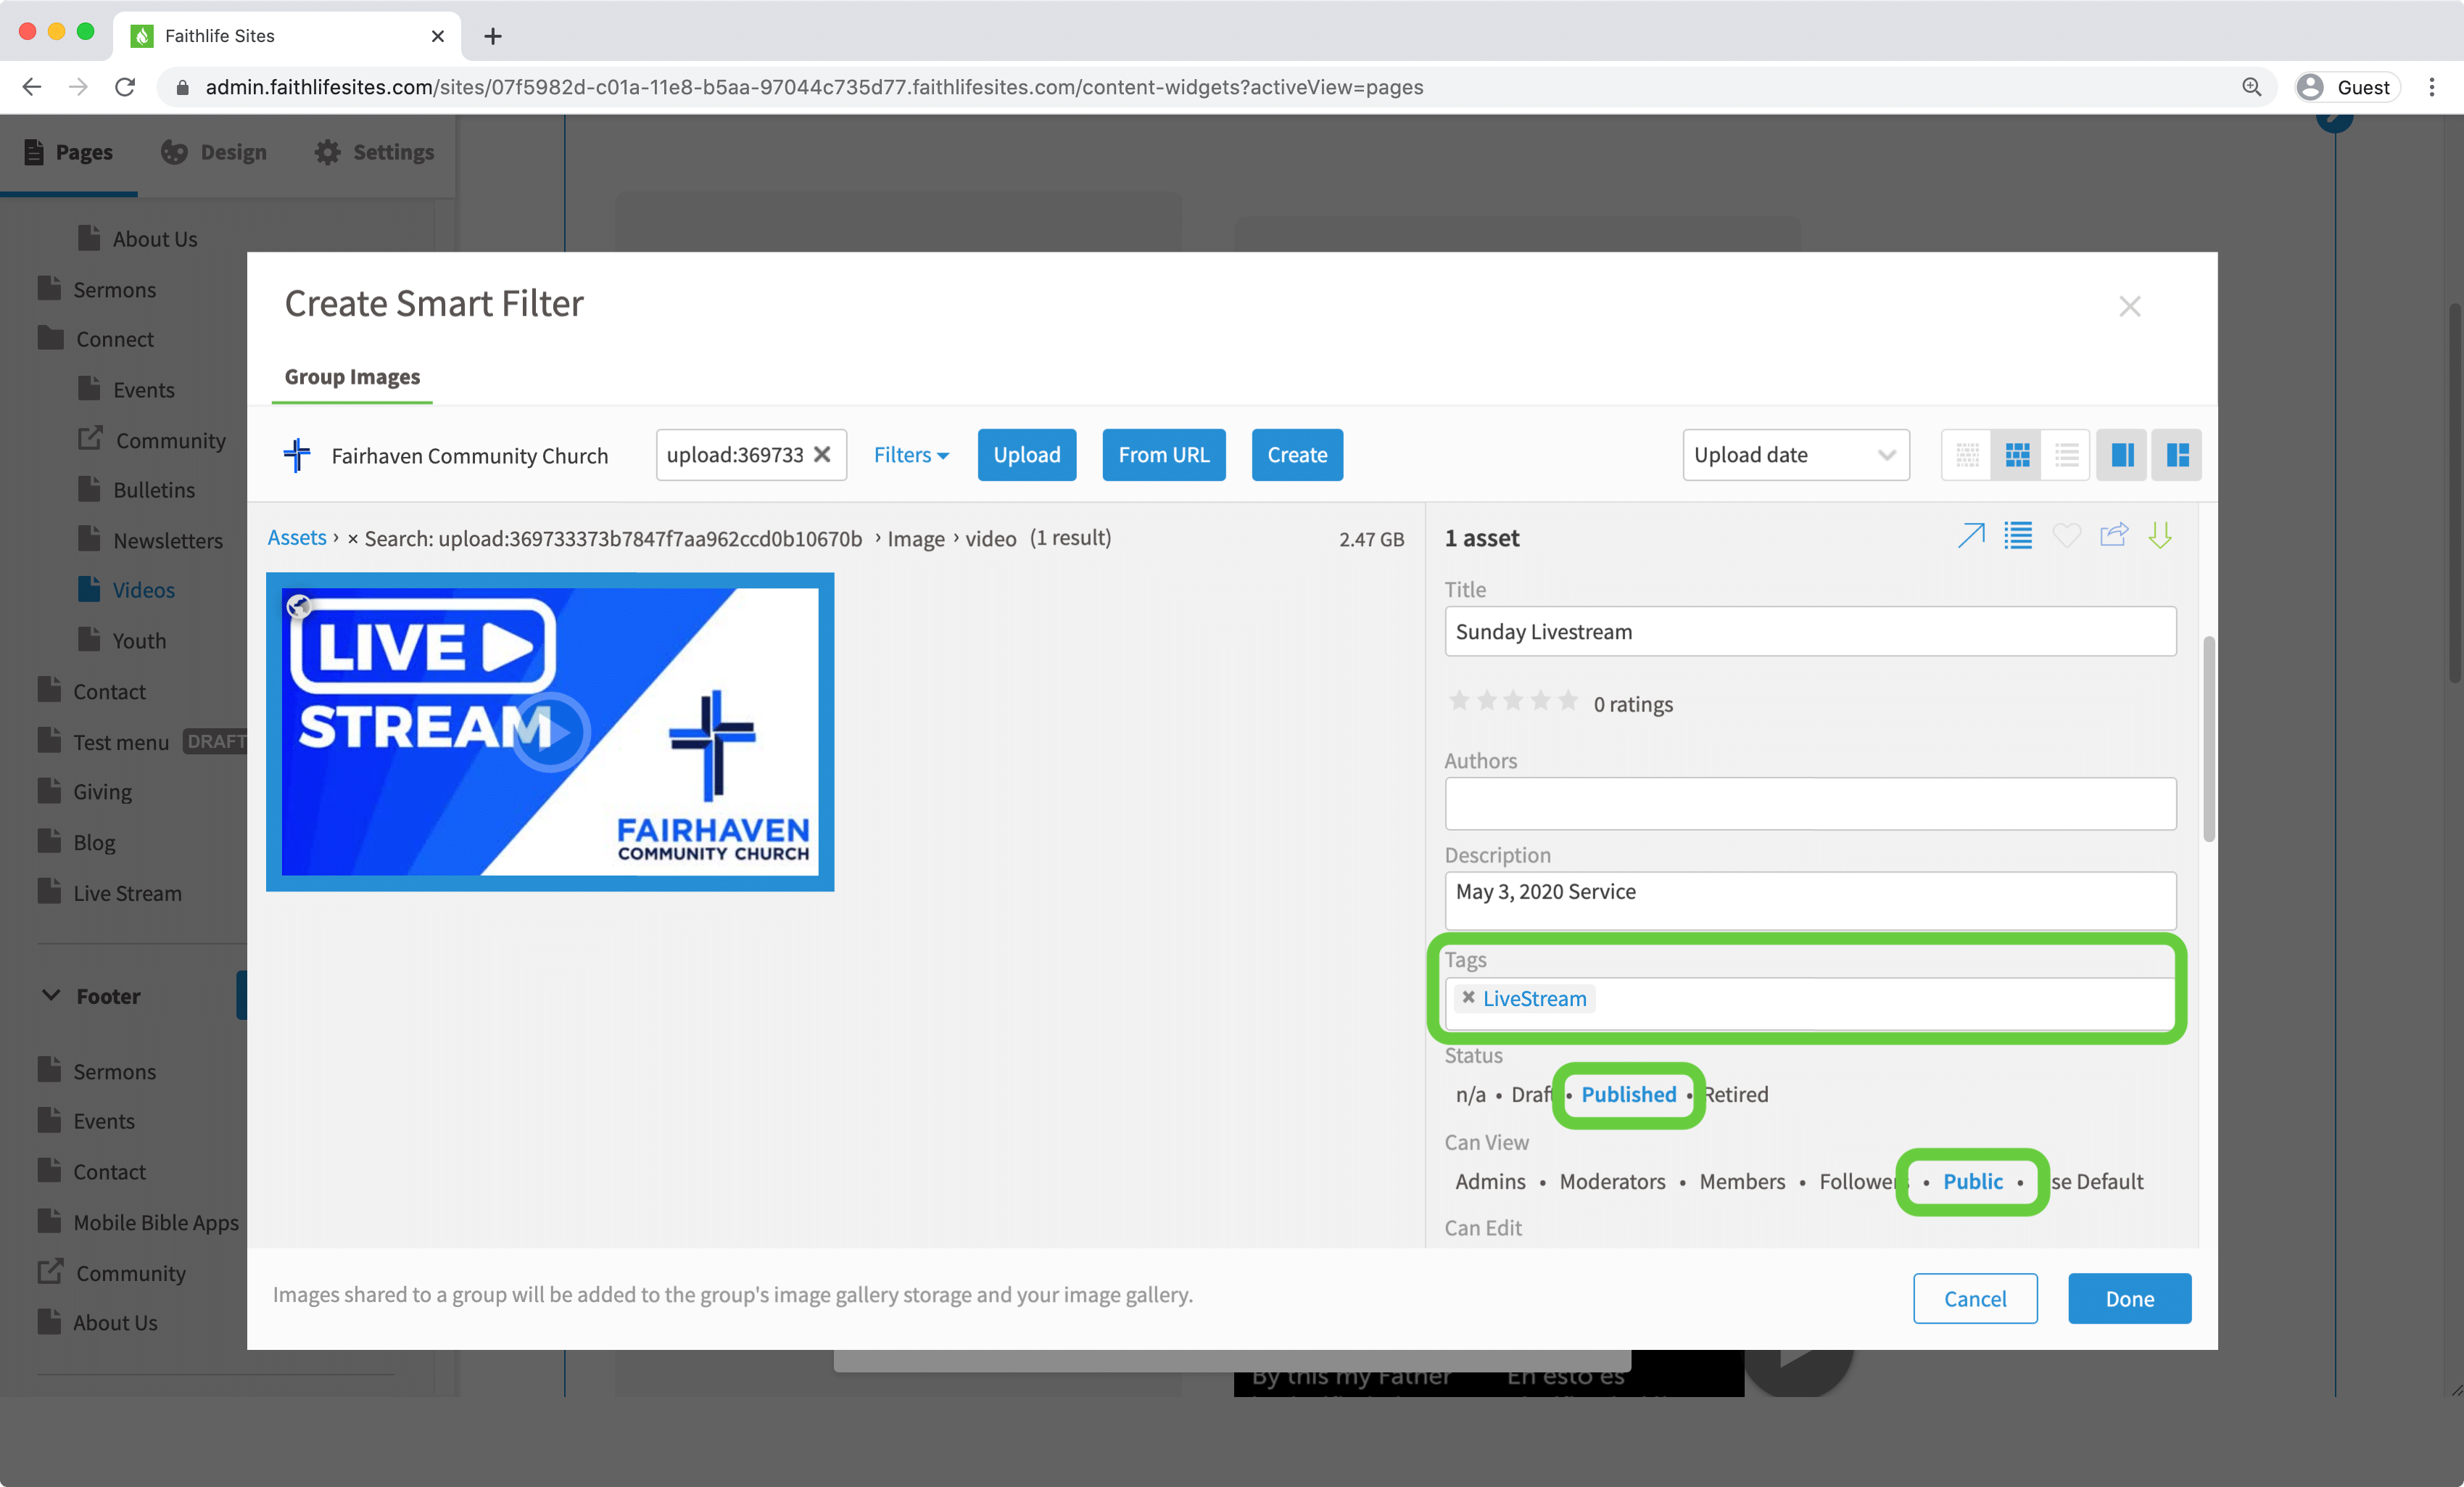Click the Fairhaven Community Church cross logo
The image size is (2464, 1487).
coord(297,455)
